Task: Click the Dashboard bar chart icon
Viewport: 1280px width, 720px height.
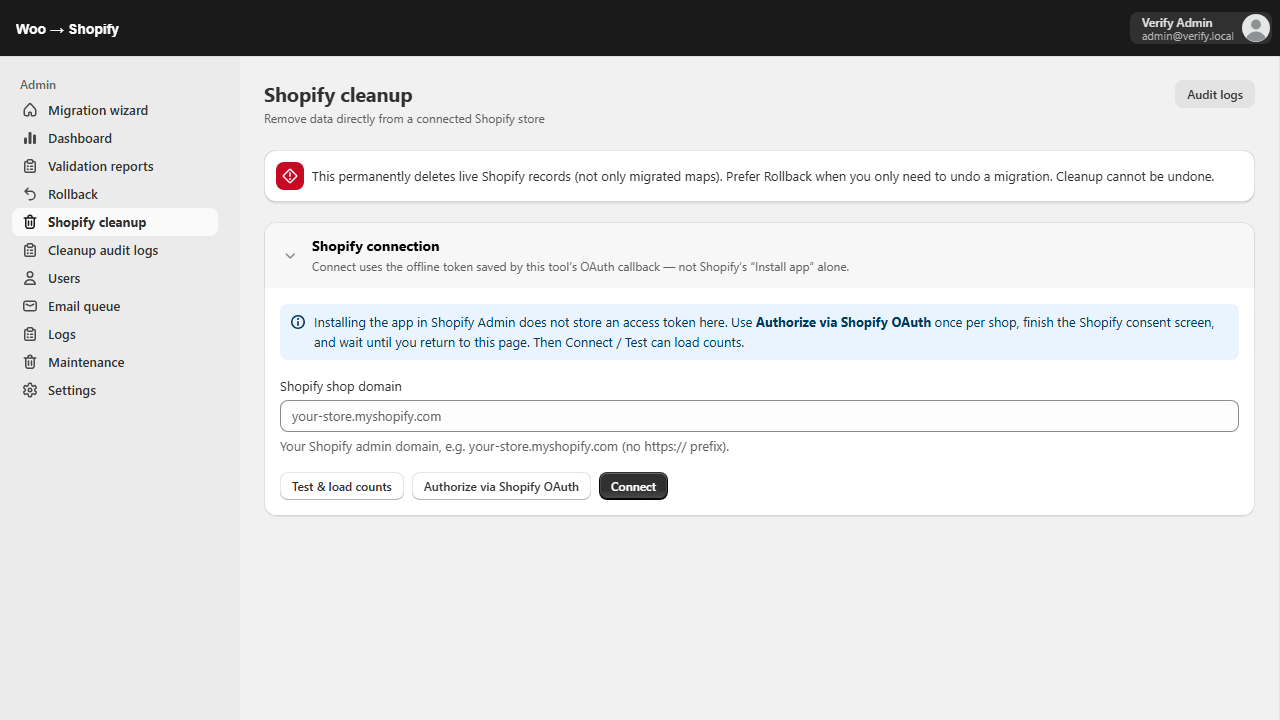Action: point(30,138)
